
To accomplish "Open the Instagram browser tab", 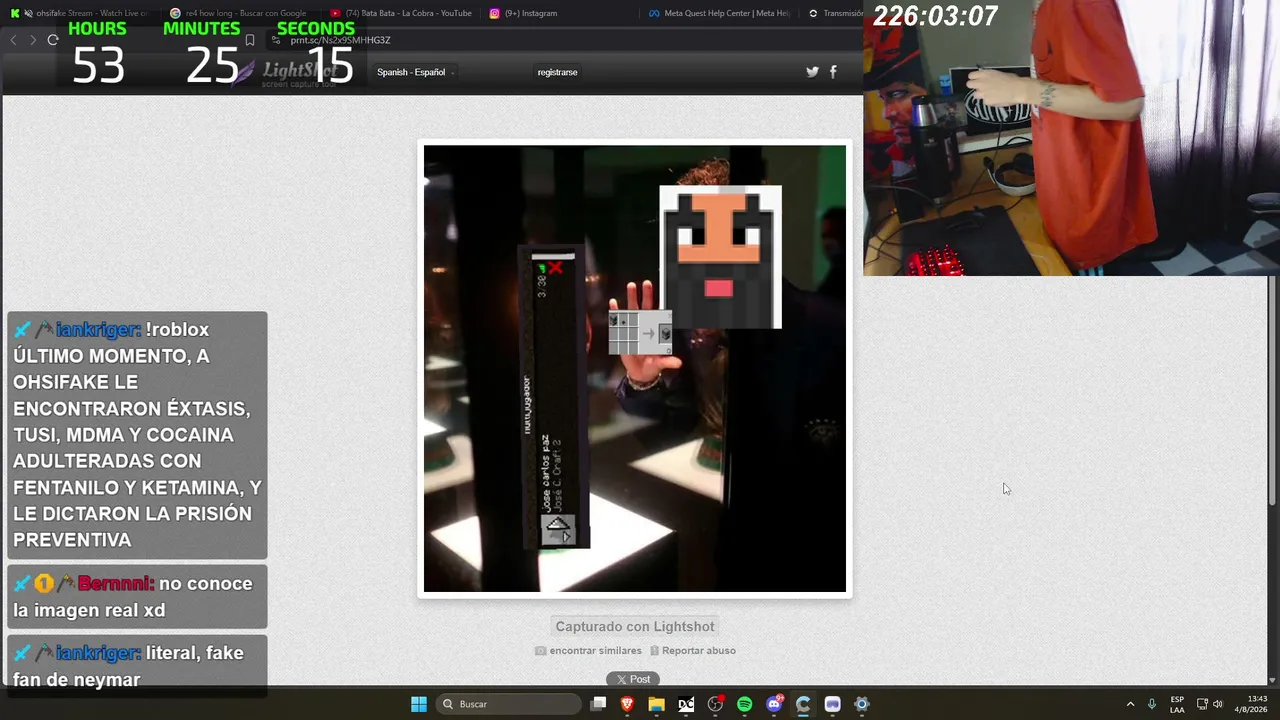I will (x=558, y=13).
